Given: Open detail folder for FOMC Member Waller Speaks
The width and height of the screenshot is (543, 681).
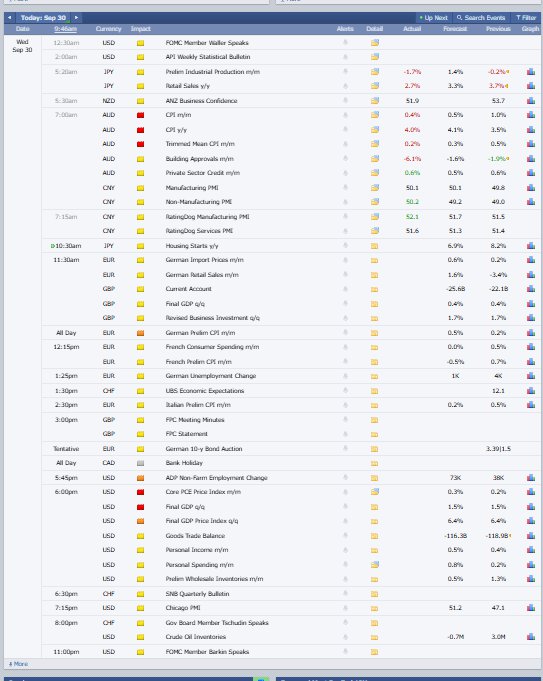Looking at the screenshot, I should click(374, 43).
